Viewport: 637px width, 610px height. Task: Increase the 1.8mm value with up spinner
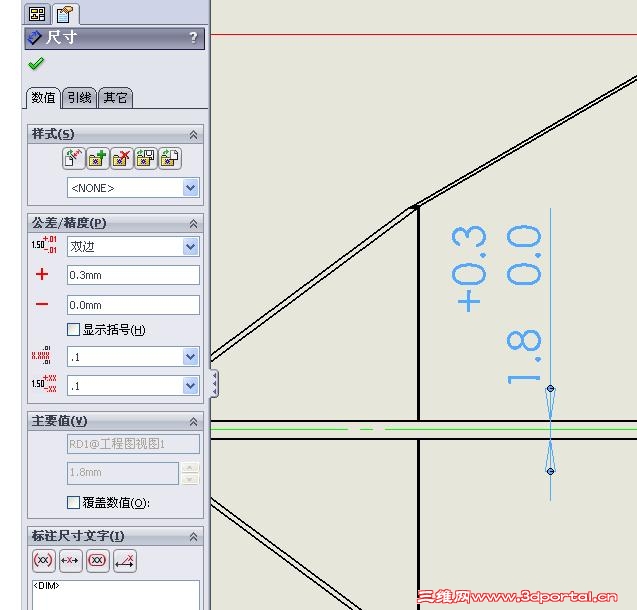pos(190,467)
